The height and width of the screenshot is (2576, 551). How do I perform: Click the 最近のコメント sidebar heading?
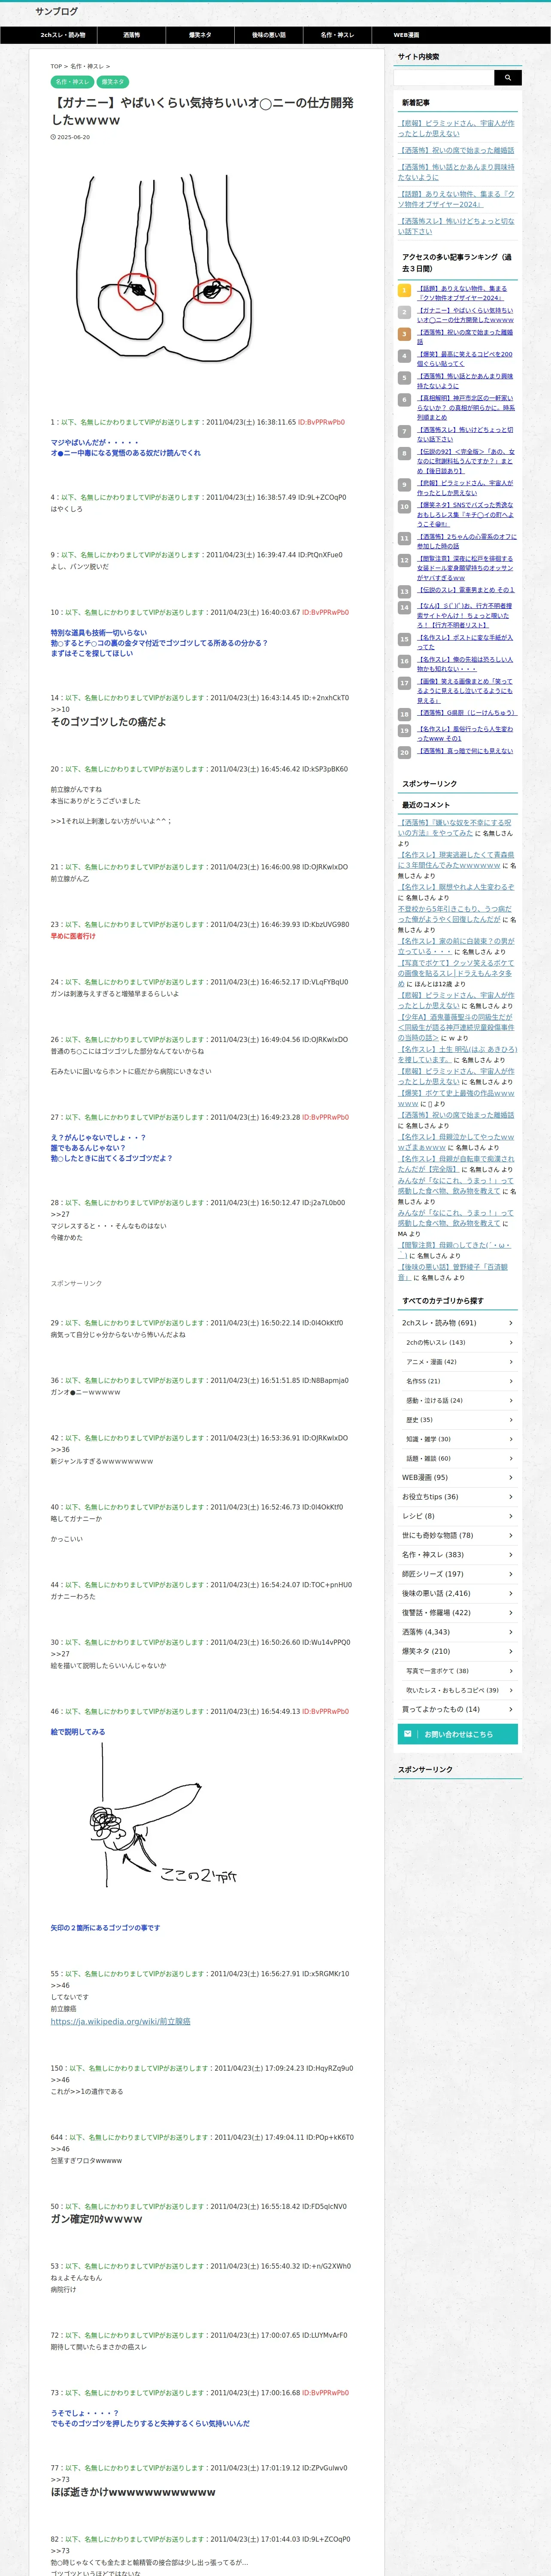[426, 805]
